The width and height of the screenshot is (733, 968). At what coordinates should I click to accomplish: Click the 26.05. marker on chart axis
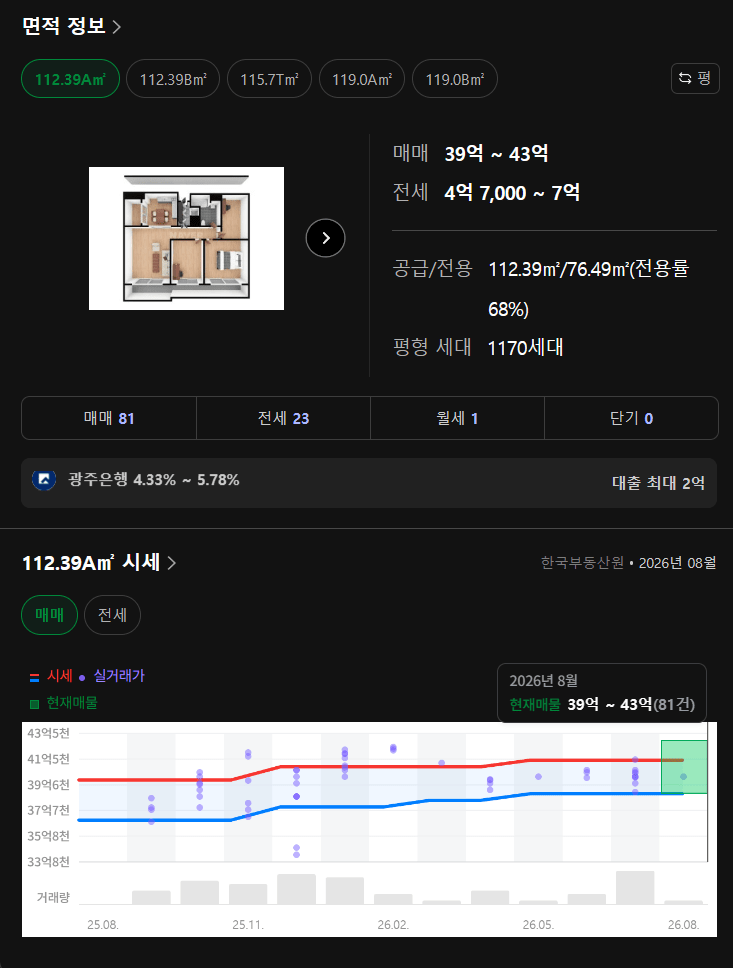(538, 925)
